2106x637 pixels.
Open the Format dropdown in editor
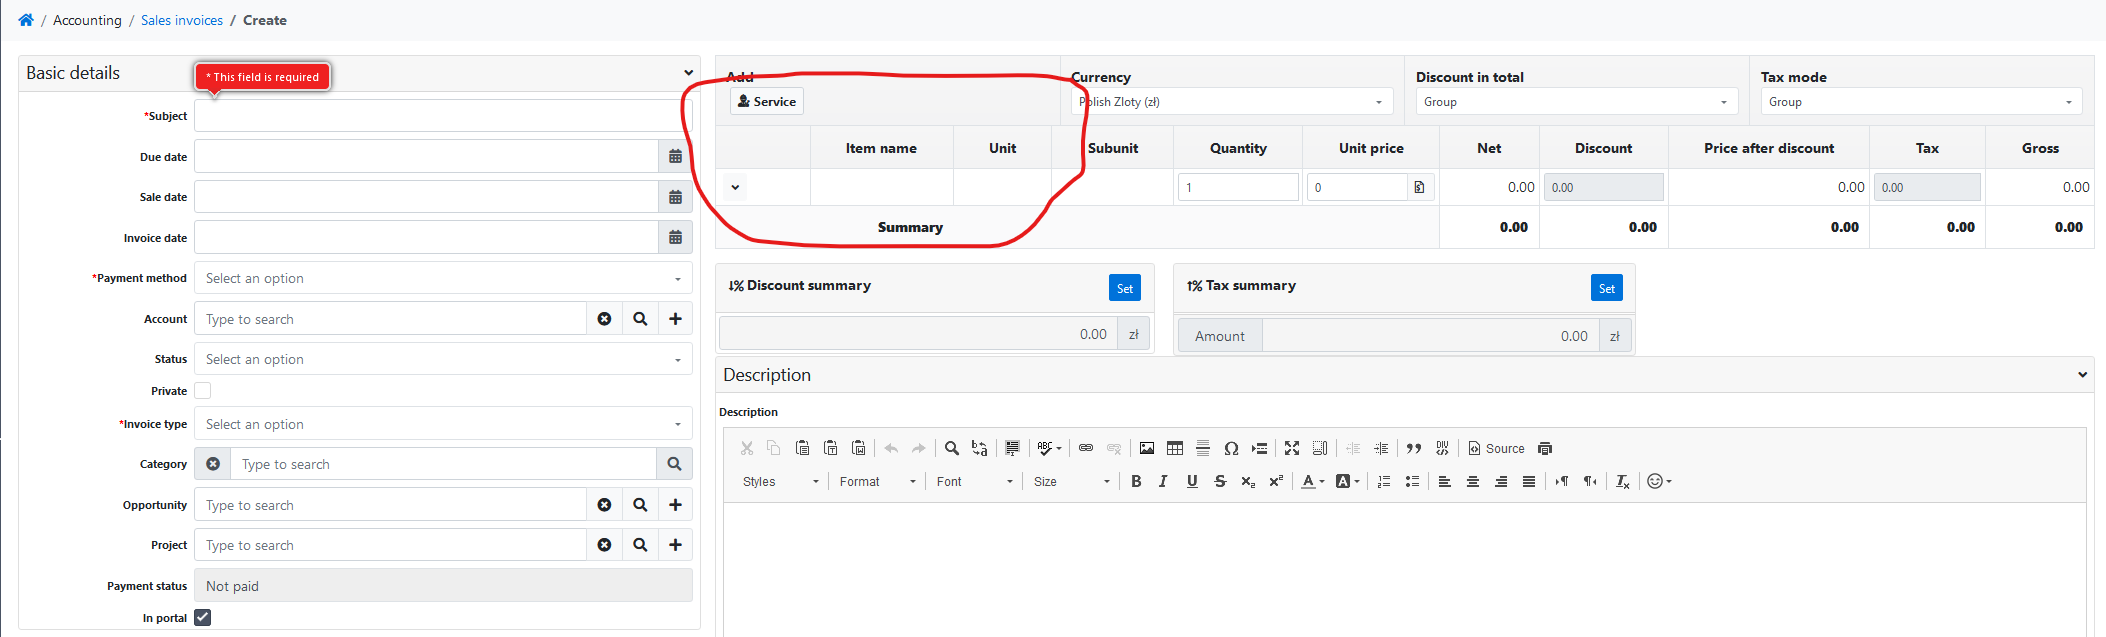click(877, 481)
